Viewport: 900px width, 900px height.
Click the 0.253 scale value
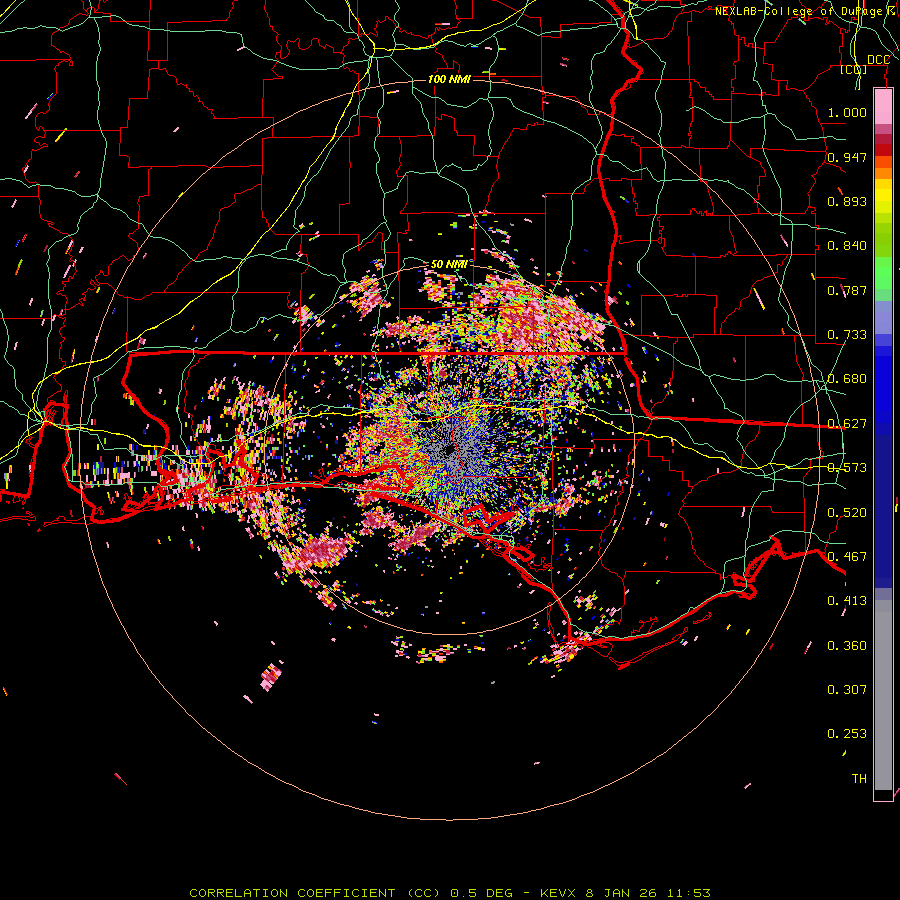847,733
